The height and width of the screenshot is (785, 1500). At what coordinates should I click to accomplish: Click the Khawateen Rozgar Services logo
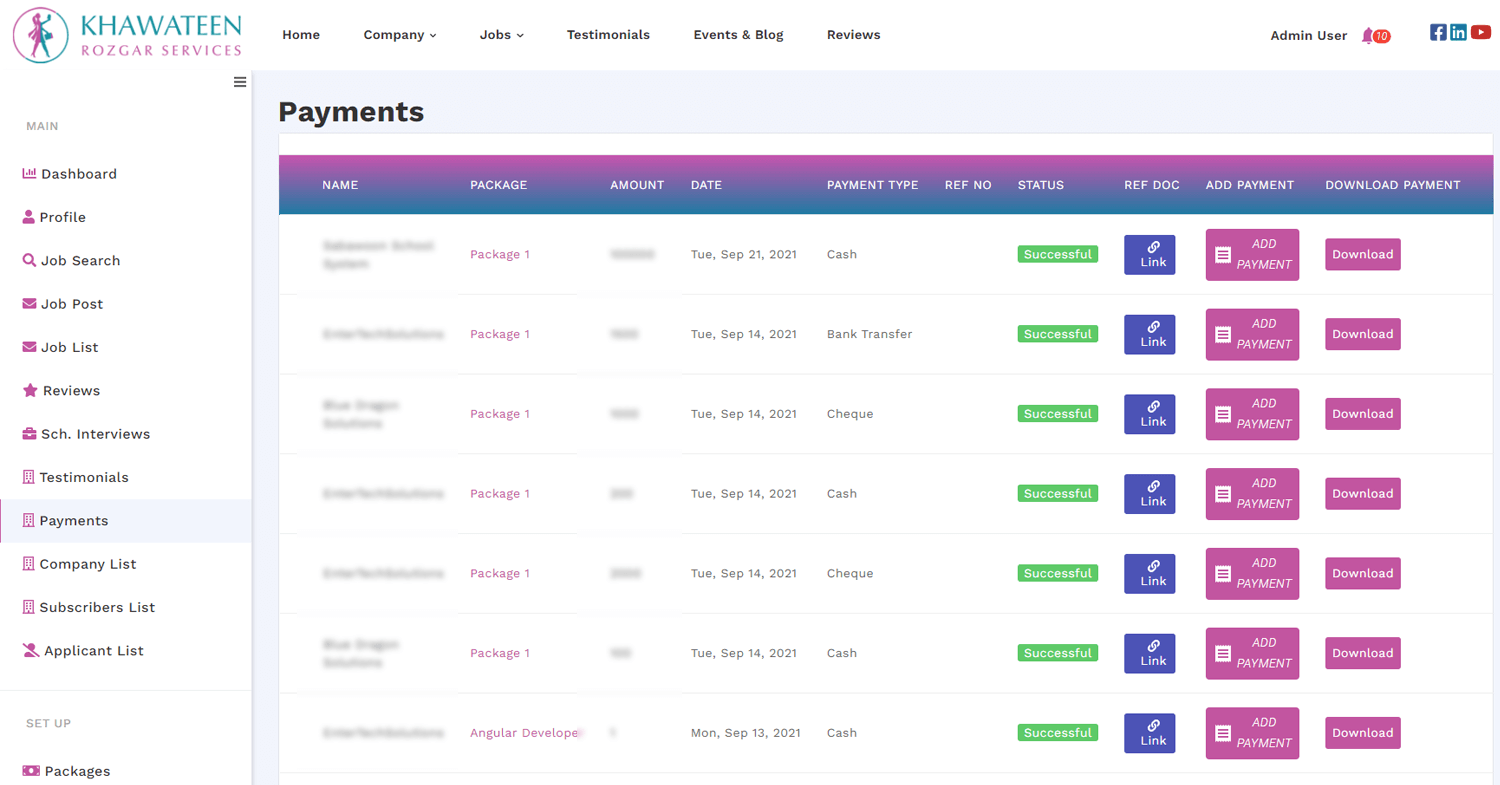(128, 35)
